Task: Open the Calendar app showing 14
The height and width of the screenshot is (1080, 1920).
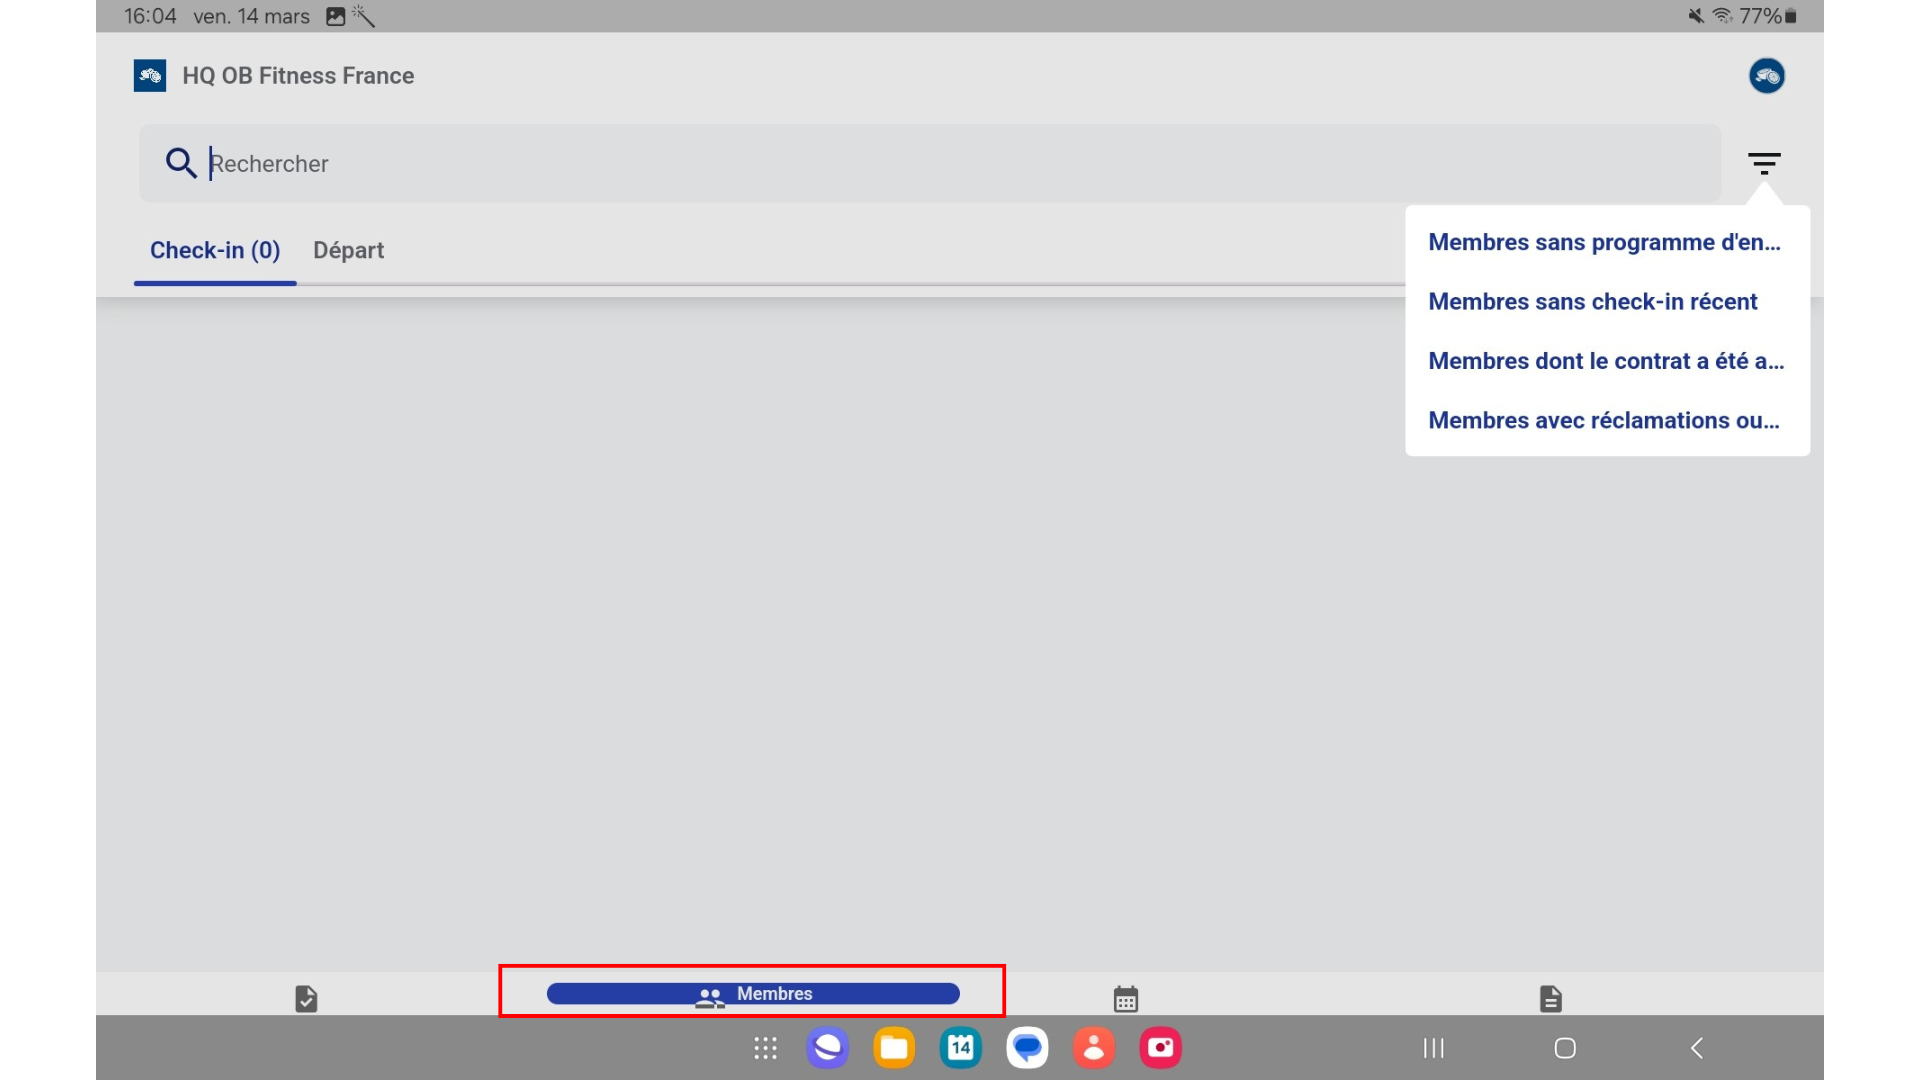Action: click(x=961, y=1048)
